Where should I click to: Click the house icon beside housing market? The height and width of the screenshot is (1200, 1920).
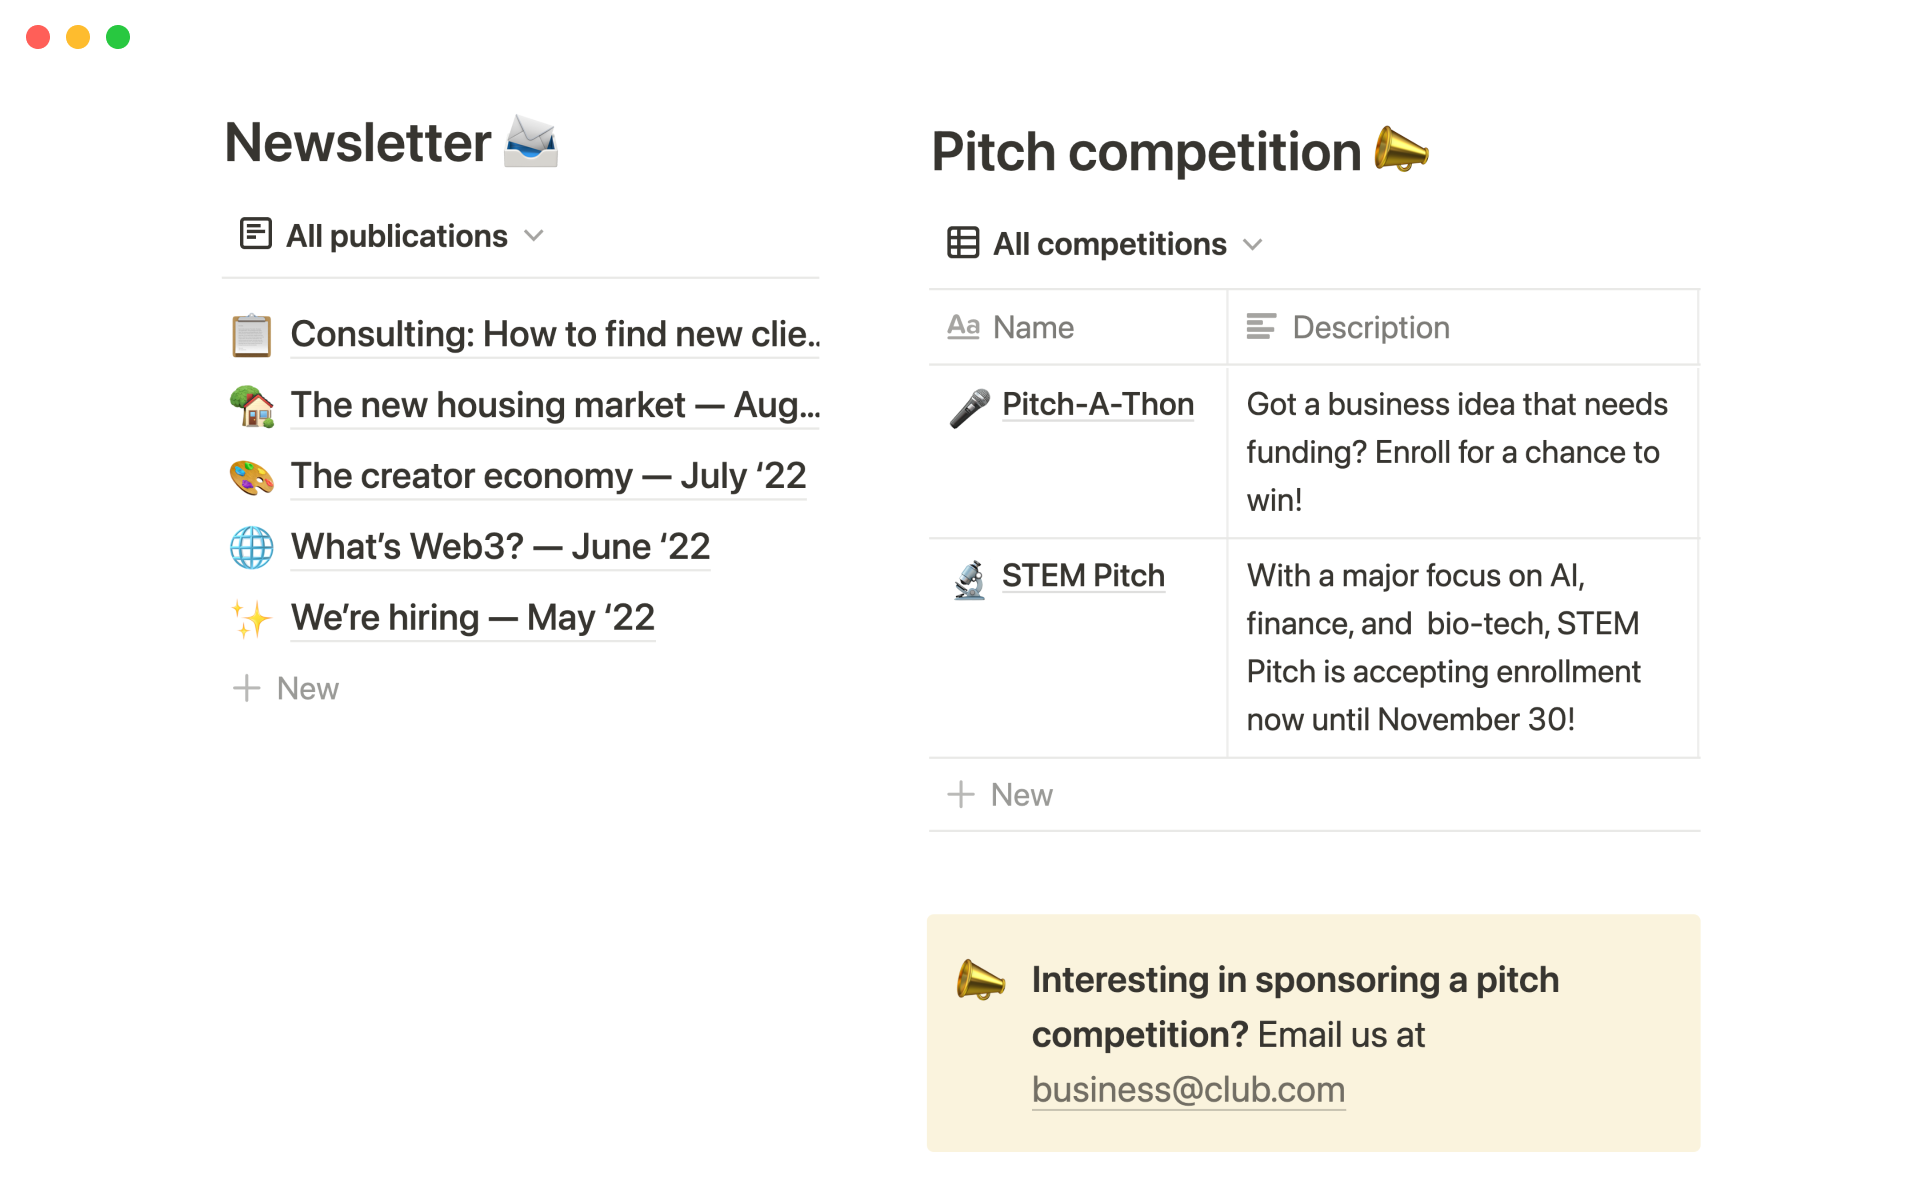[x=252, y=406]
